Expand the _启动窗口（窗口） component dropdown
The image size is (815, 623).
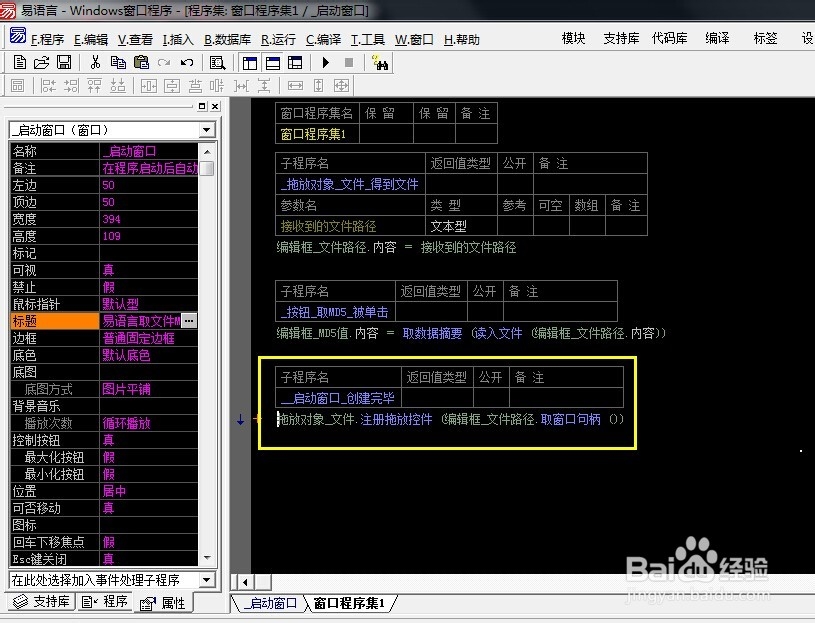[207, 130]
